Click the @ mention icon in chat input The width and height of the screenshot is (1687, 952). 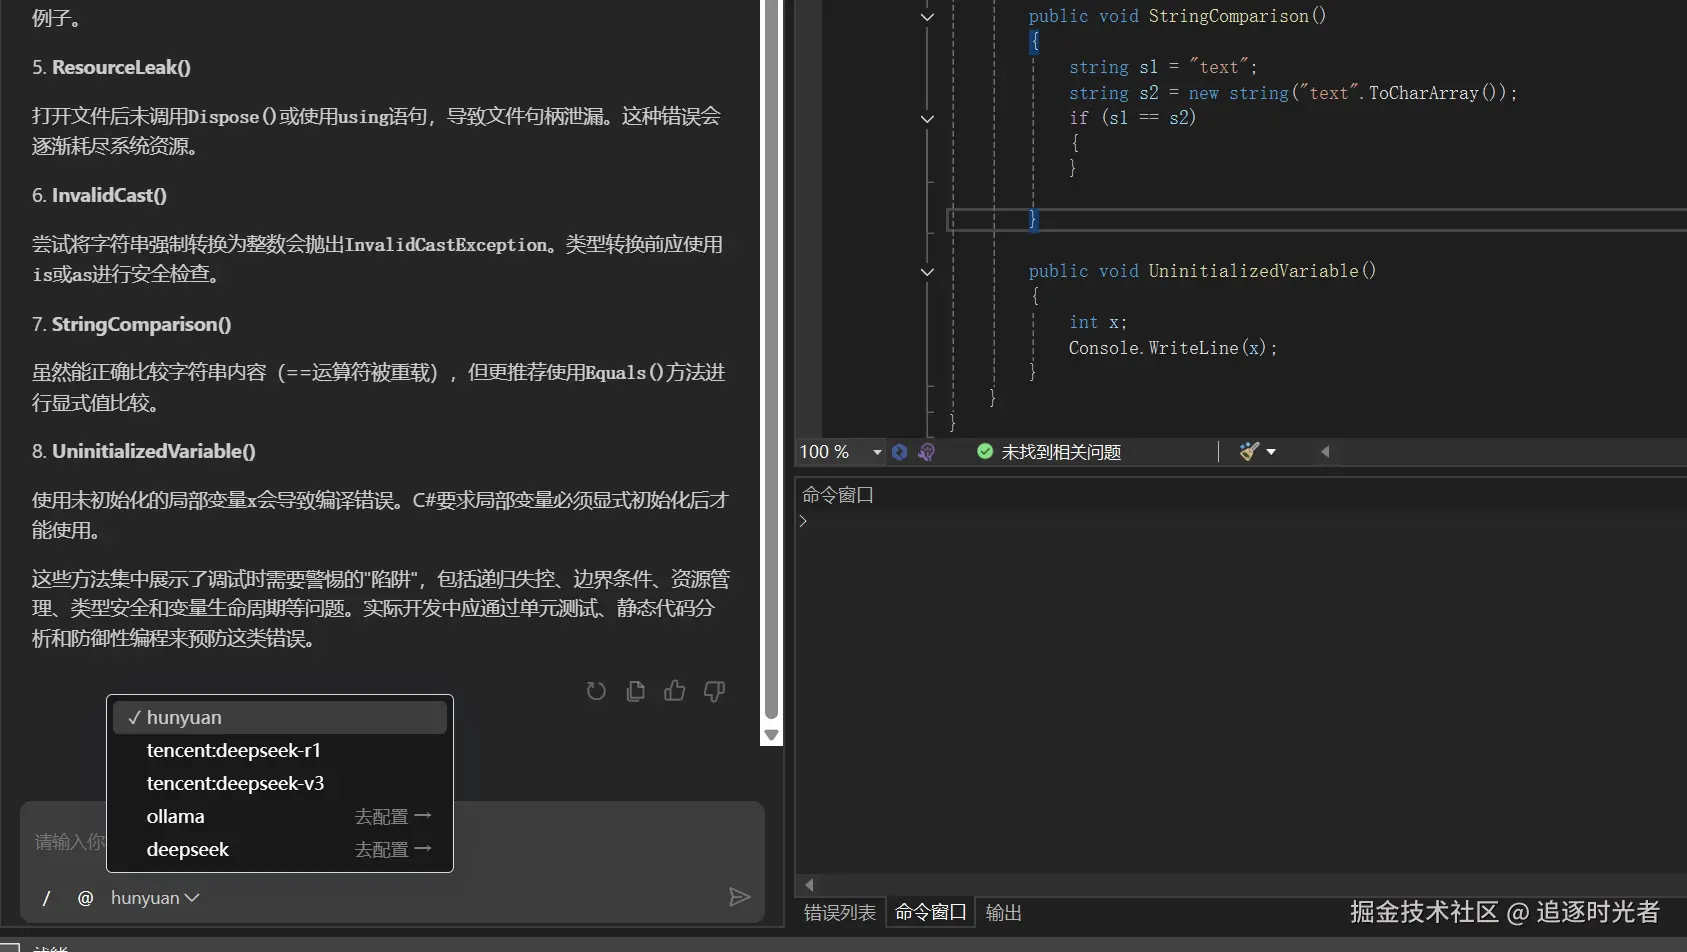(85, 898)
